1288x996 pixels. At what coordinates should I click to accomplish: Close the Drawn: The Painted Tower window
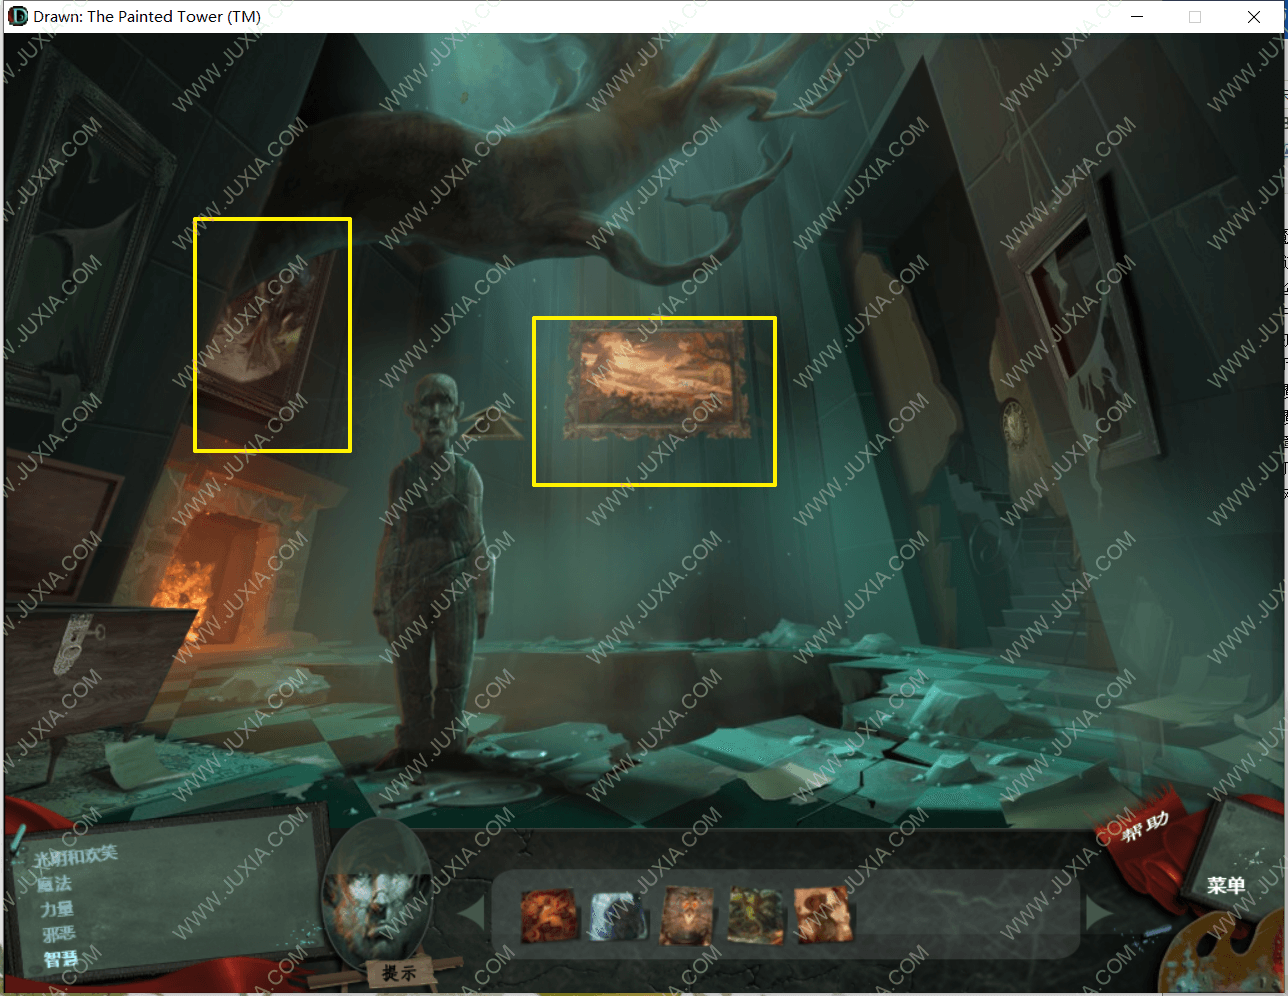tap(1254, 16)
